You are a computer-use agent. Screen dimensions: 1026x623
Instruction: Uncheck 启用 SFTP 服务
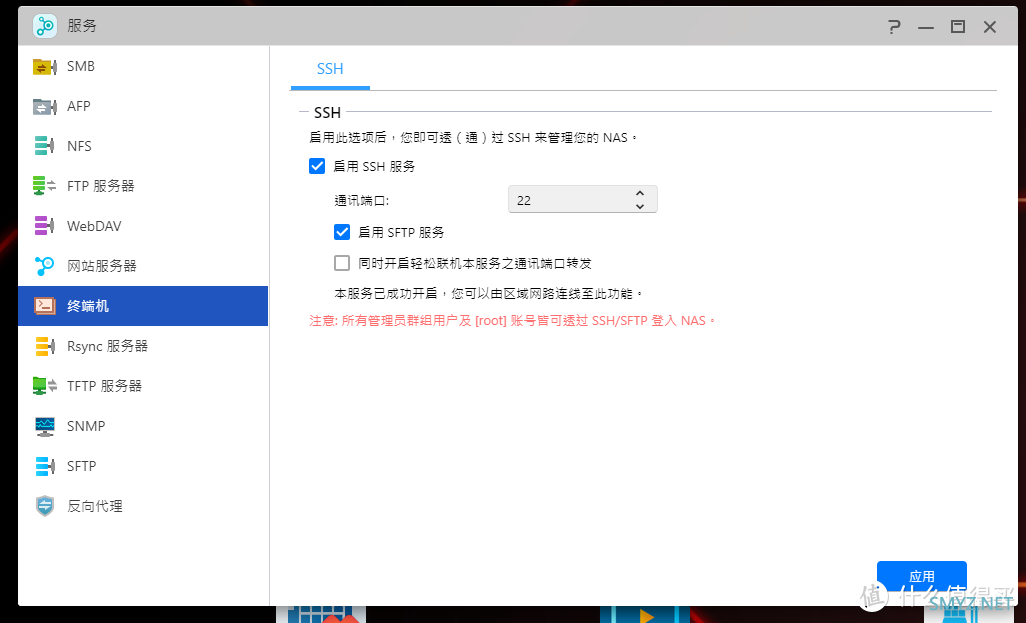click(342, 232)
